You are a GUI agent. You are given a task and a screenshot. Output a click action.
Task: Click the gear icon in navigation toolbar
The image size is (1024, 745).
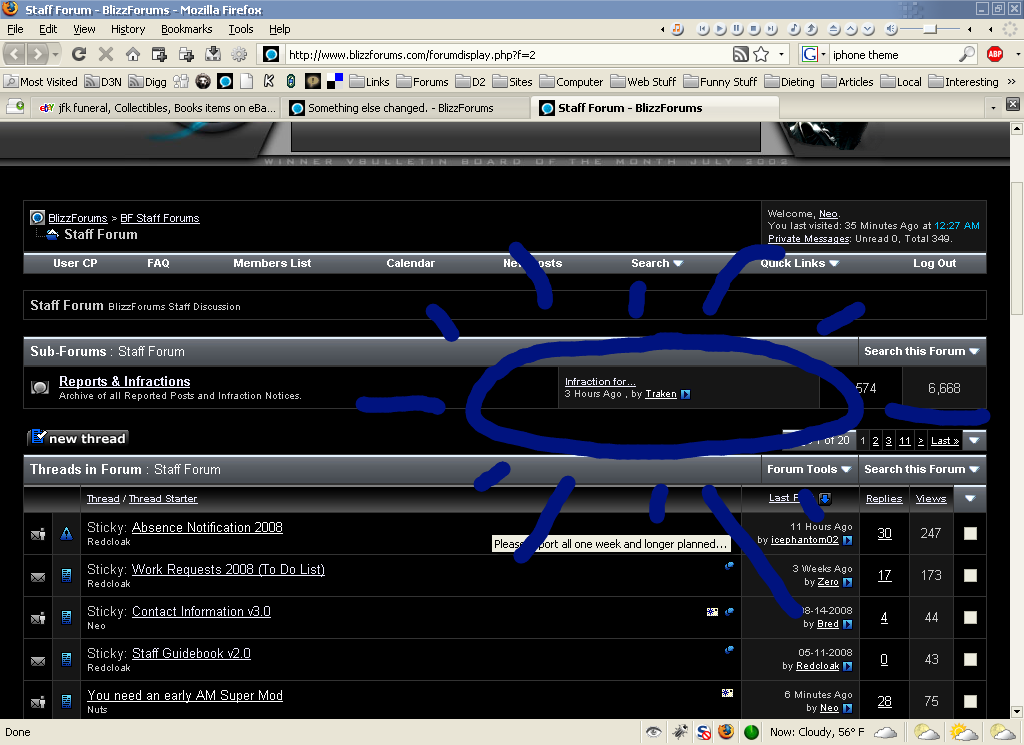[x=240, y=54]
